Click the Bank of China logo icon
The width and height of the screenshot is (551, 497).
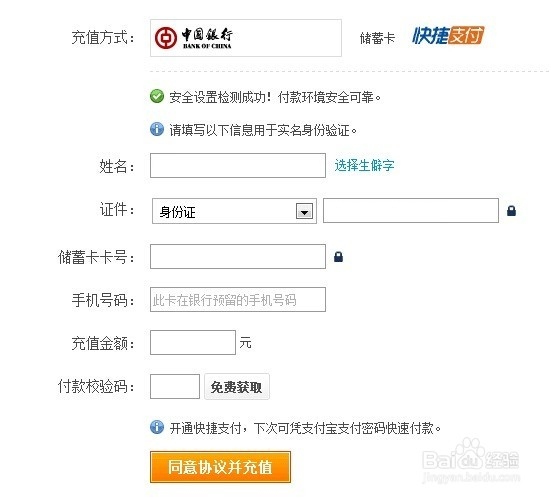166,38
